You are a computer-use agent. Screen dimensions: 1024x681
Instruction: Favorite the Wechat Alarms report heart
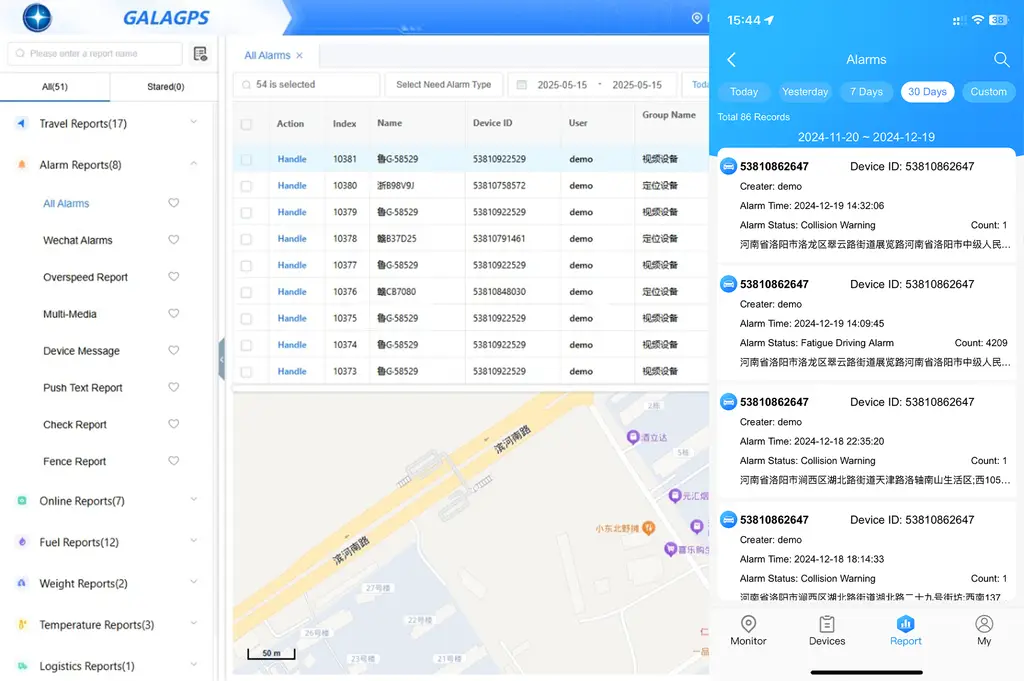point(173,240)
